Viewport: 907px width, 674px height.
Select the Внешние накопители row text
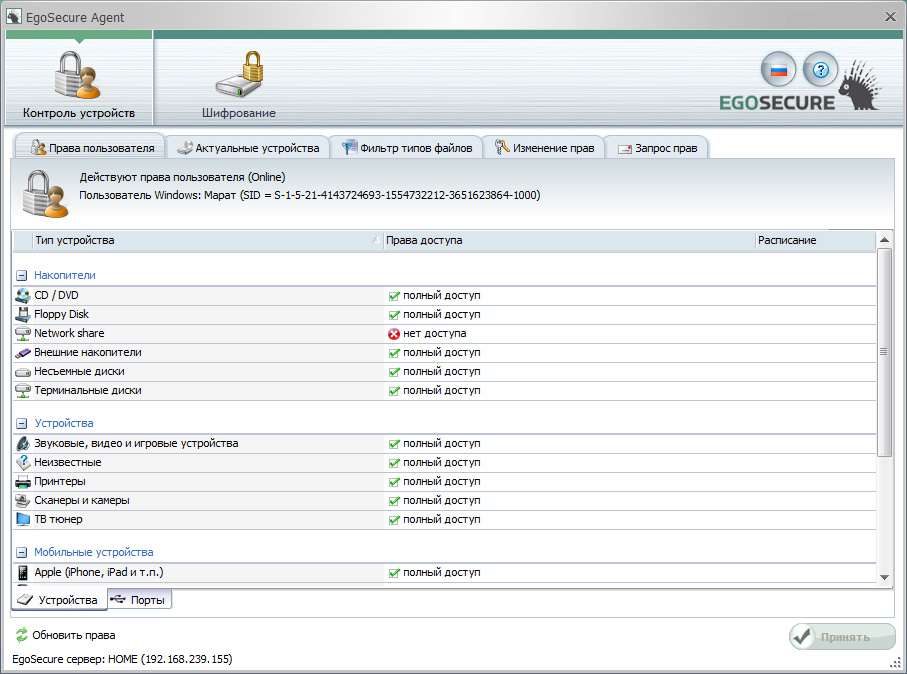87,352
